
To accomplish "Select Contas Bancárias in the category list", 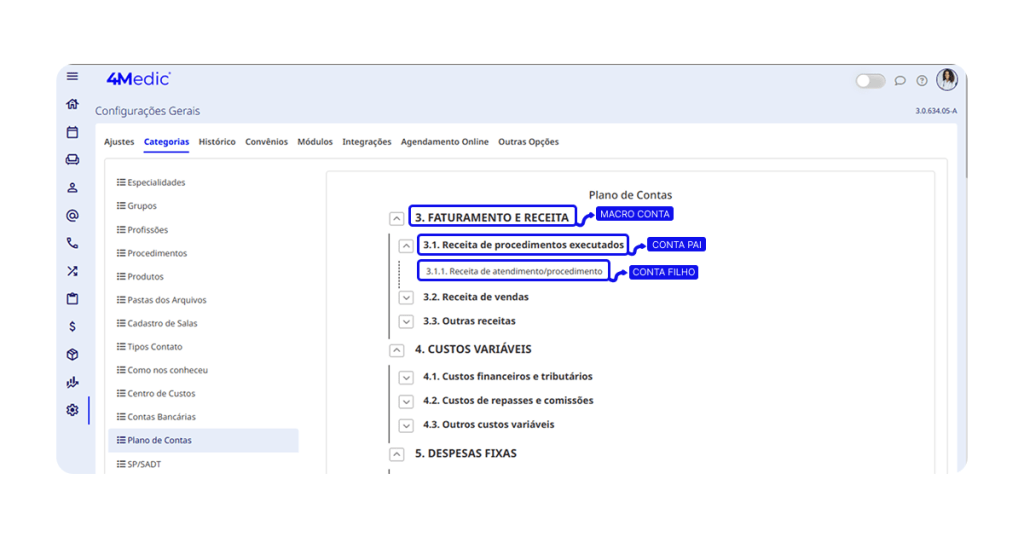I will point(161,417).
